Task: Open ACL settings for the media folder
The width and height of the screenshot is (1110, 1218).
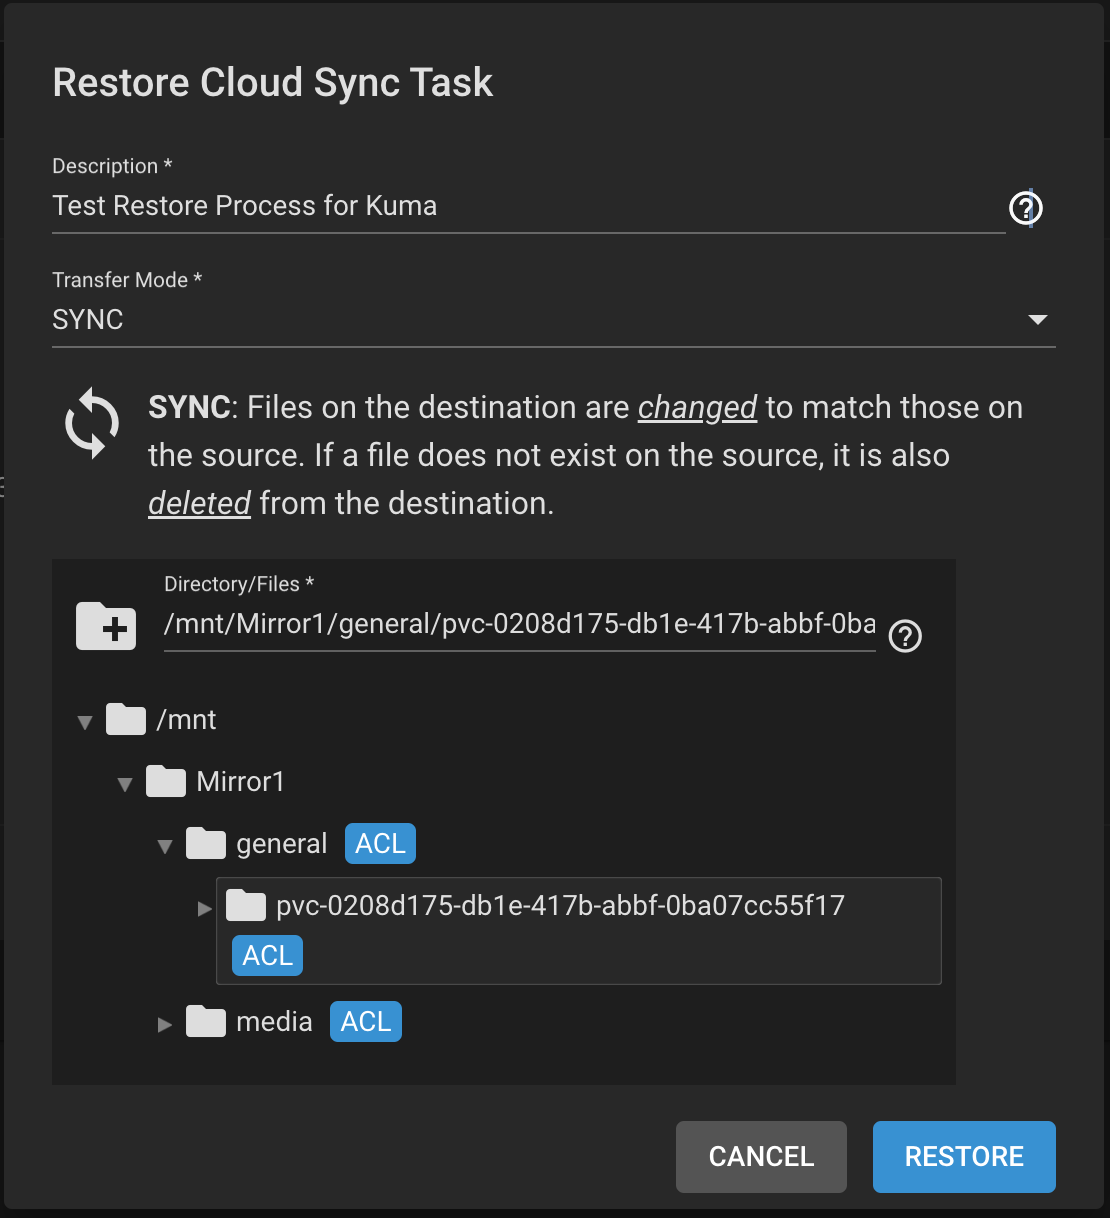Action: pos(365,1021)
